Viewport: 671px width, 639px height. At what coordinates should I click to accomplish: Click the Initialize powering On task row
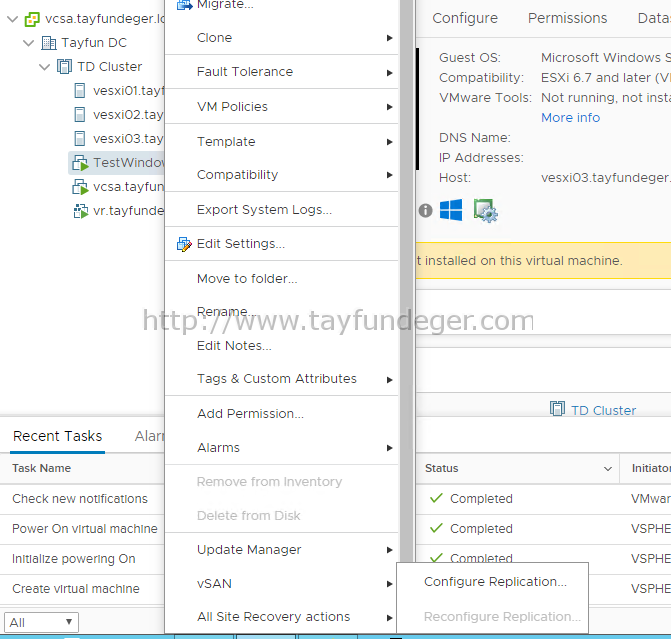(x=74, y=559)
